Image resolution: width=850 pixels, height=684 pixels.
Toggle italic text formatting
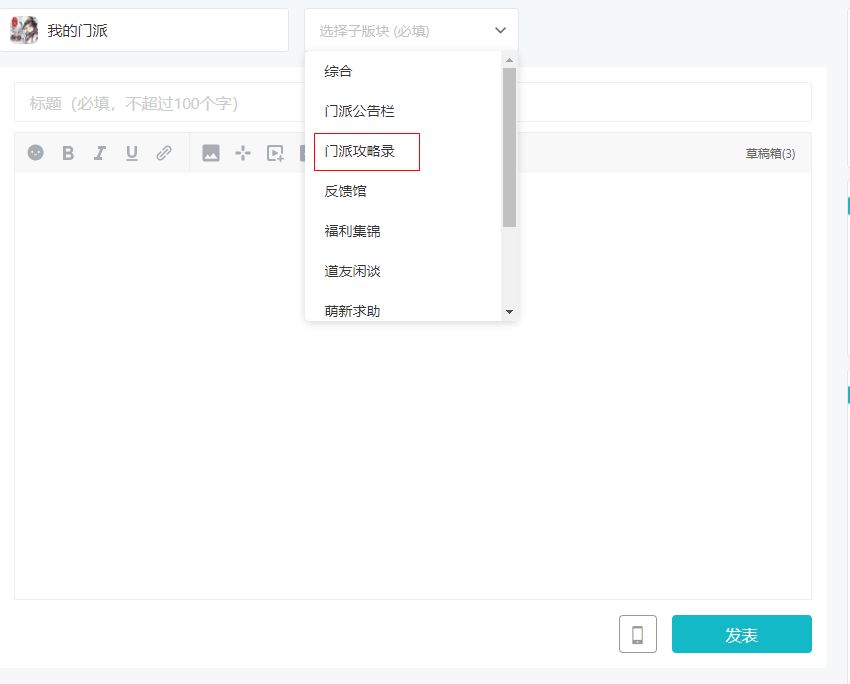[100, 153]
